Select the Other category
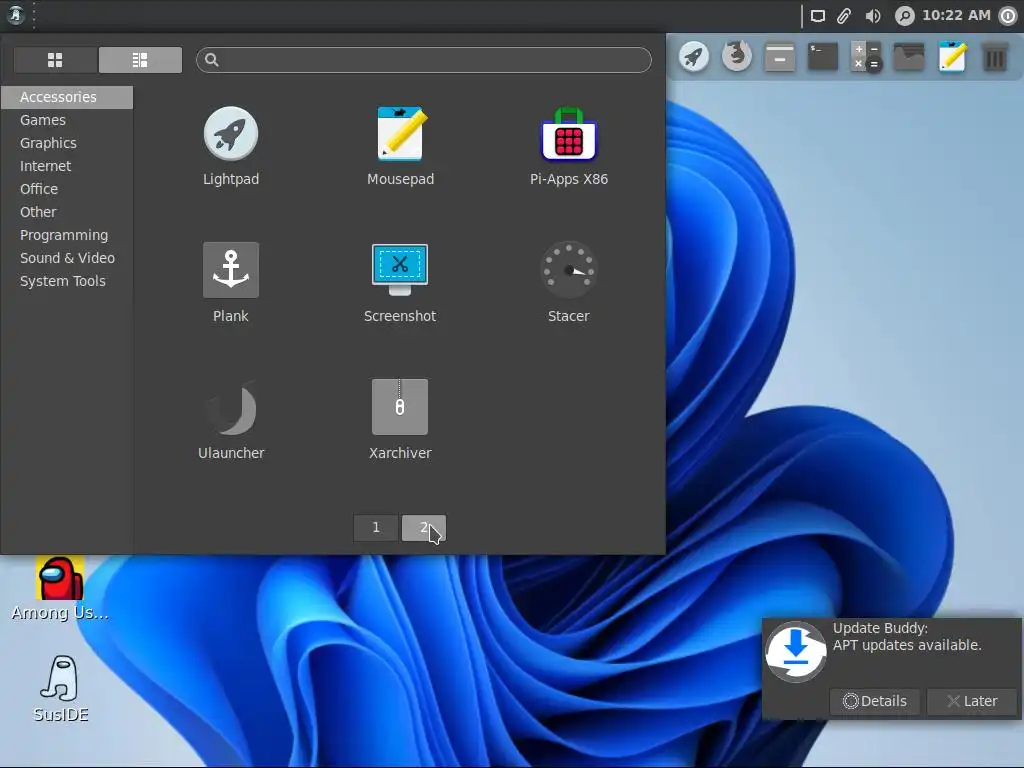 point(67,212)
